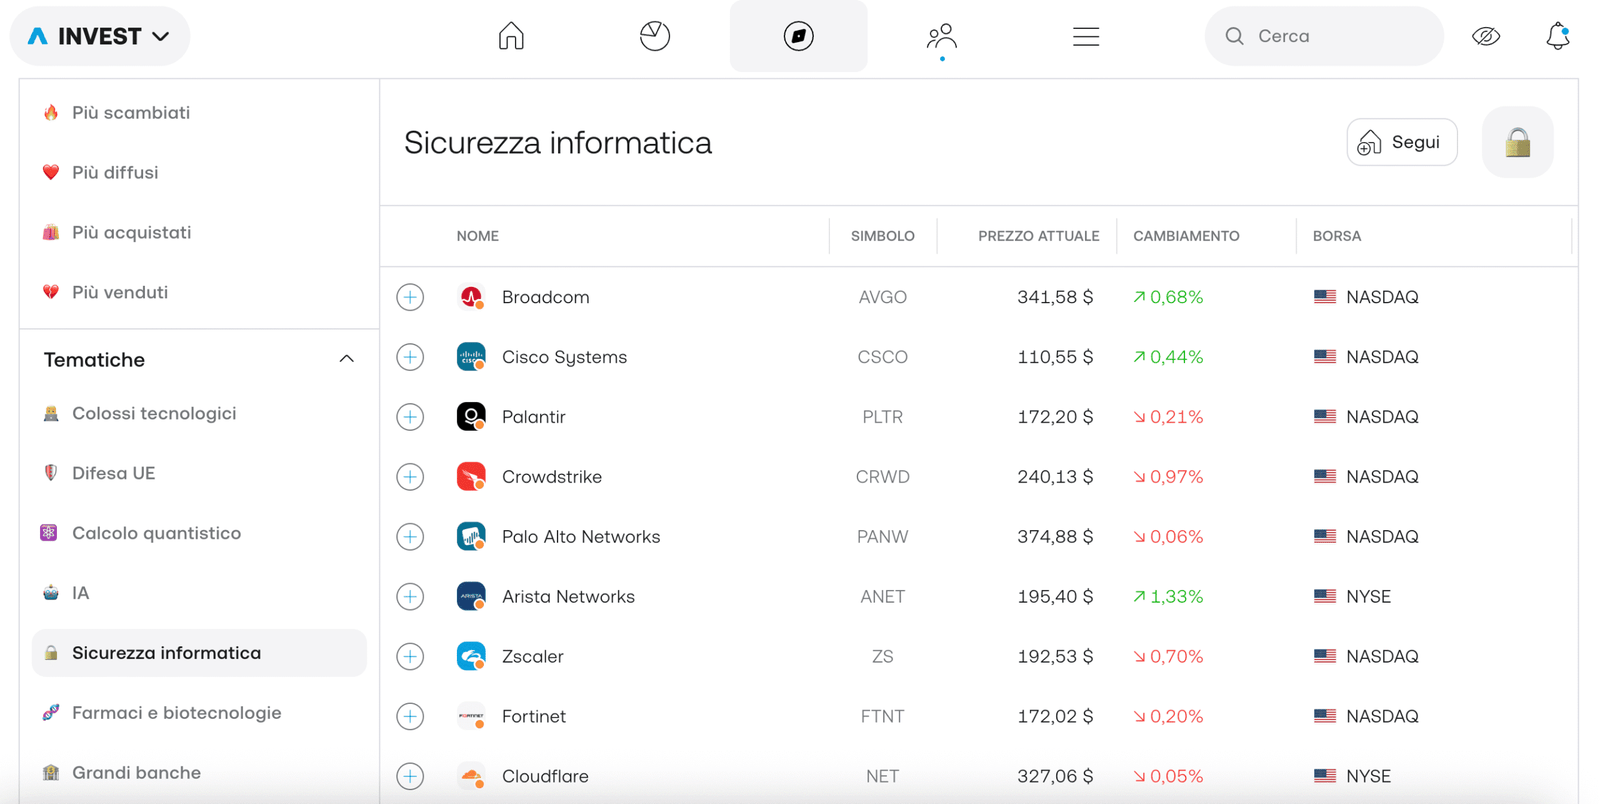1600x804 pixels.
Task: Add Arista Networks with its plus icon
Action: 410,597
